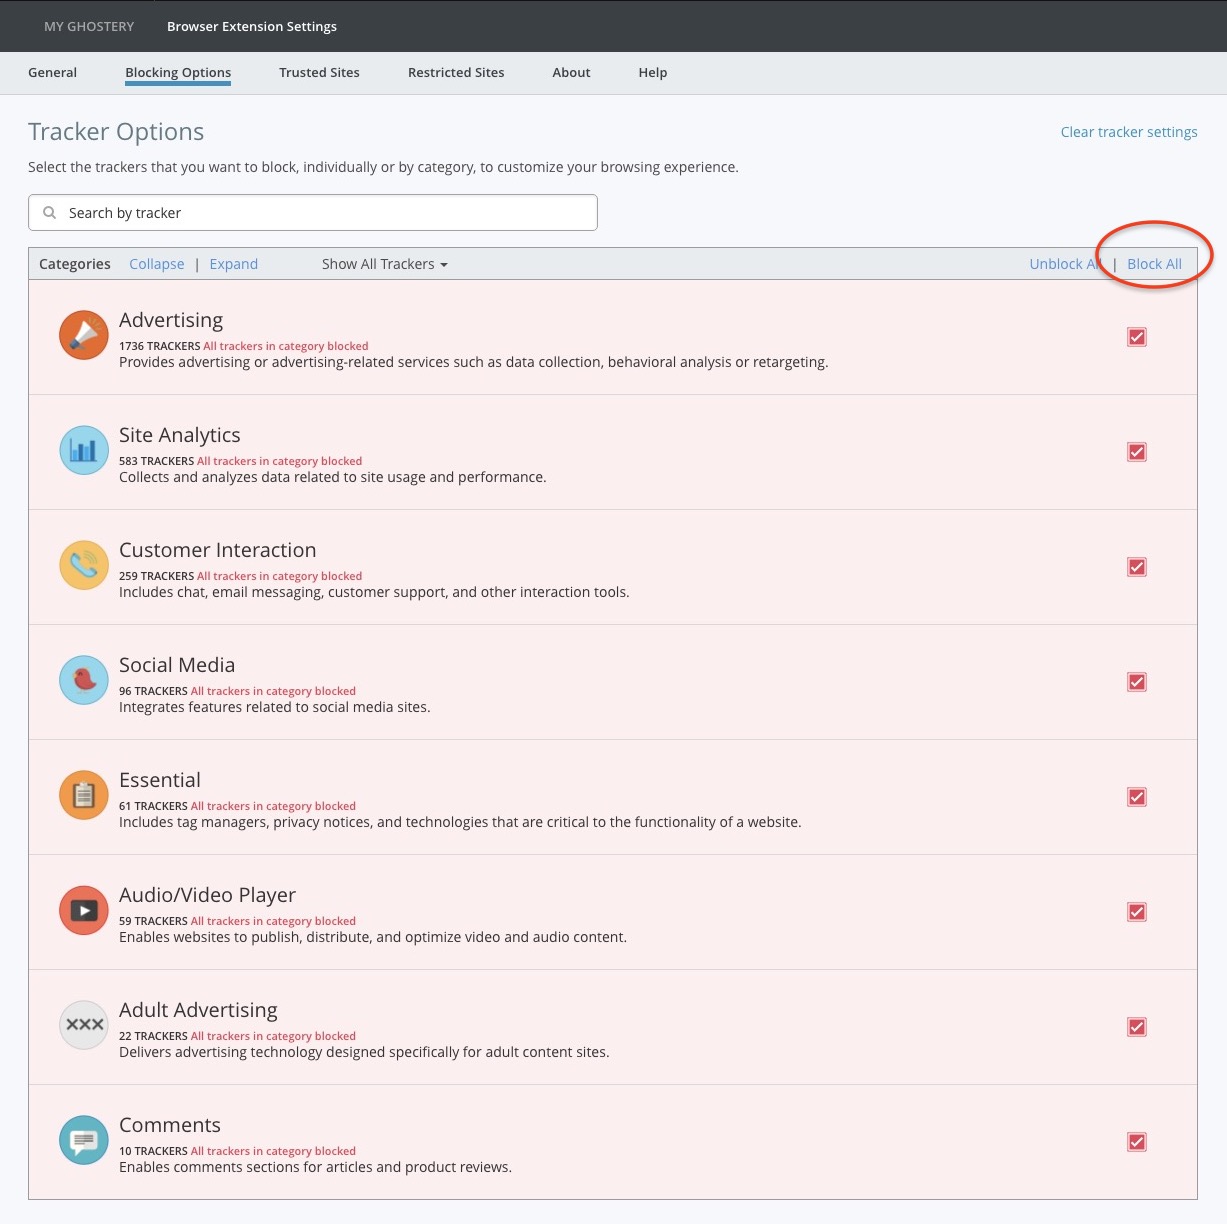Expand the Essential category title
The height and width of the screenshot is (1224, 1227).
point(160,780)
